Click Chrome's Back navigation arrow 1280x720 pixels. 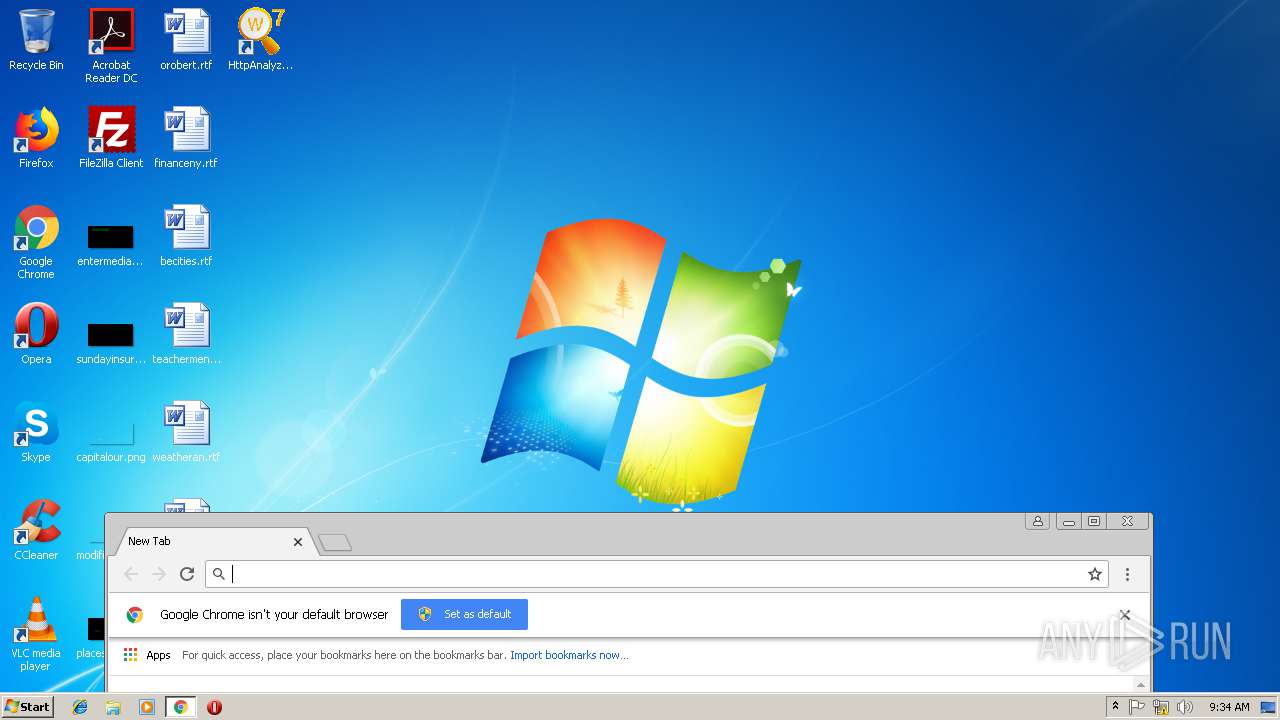[131, 574]
